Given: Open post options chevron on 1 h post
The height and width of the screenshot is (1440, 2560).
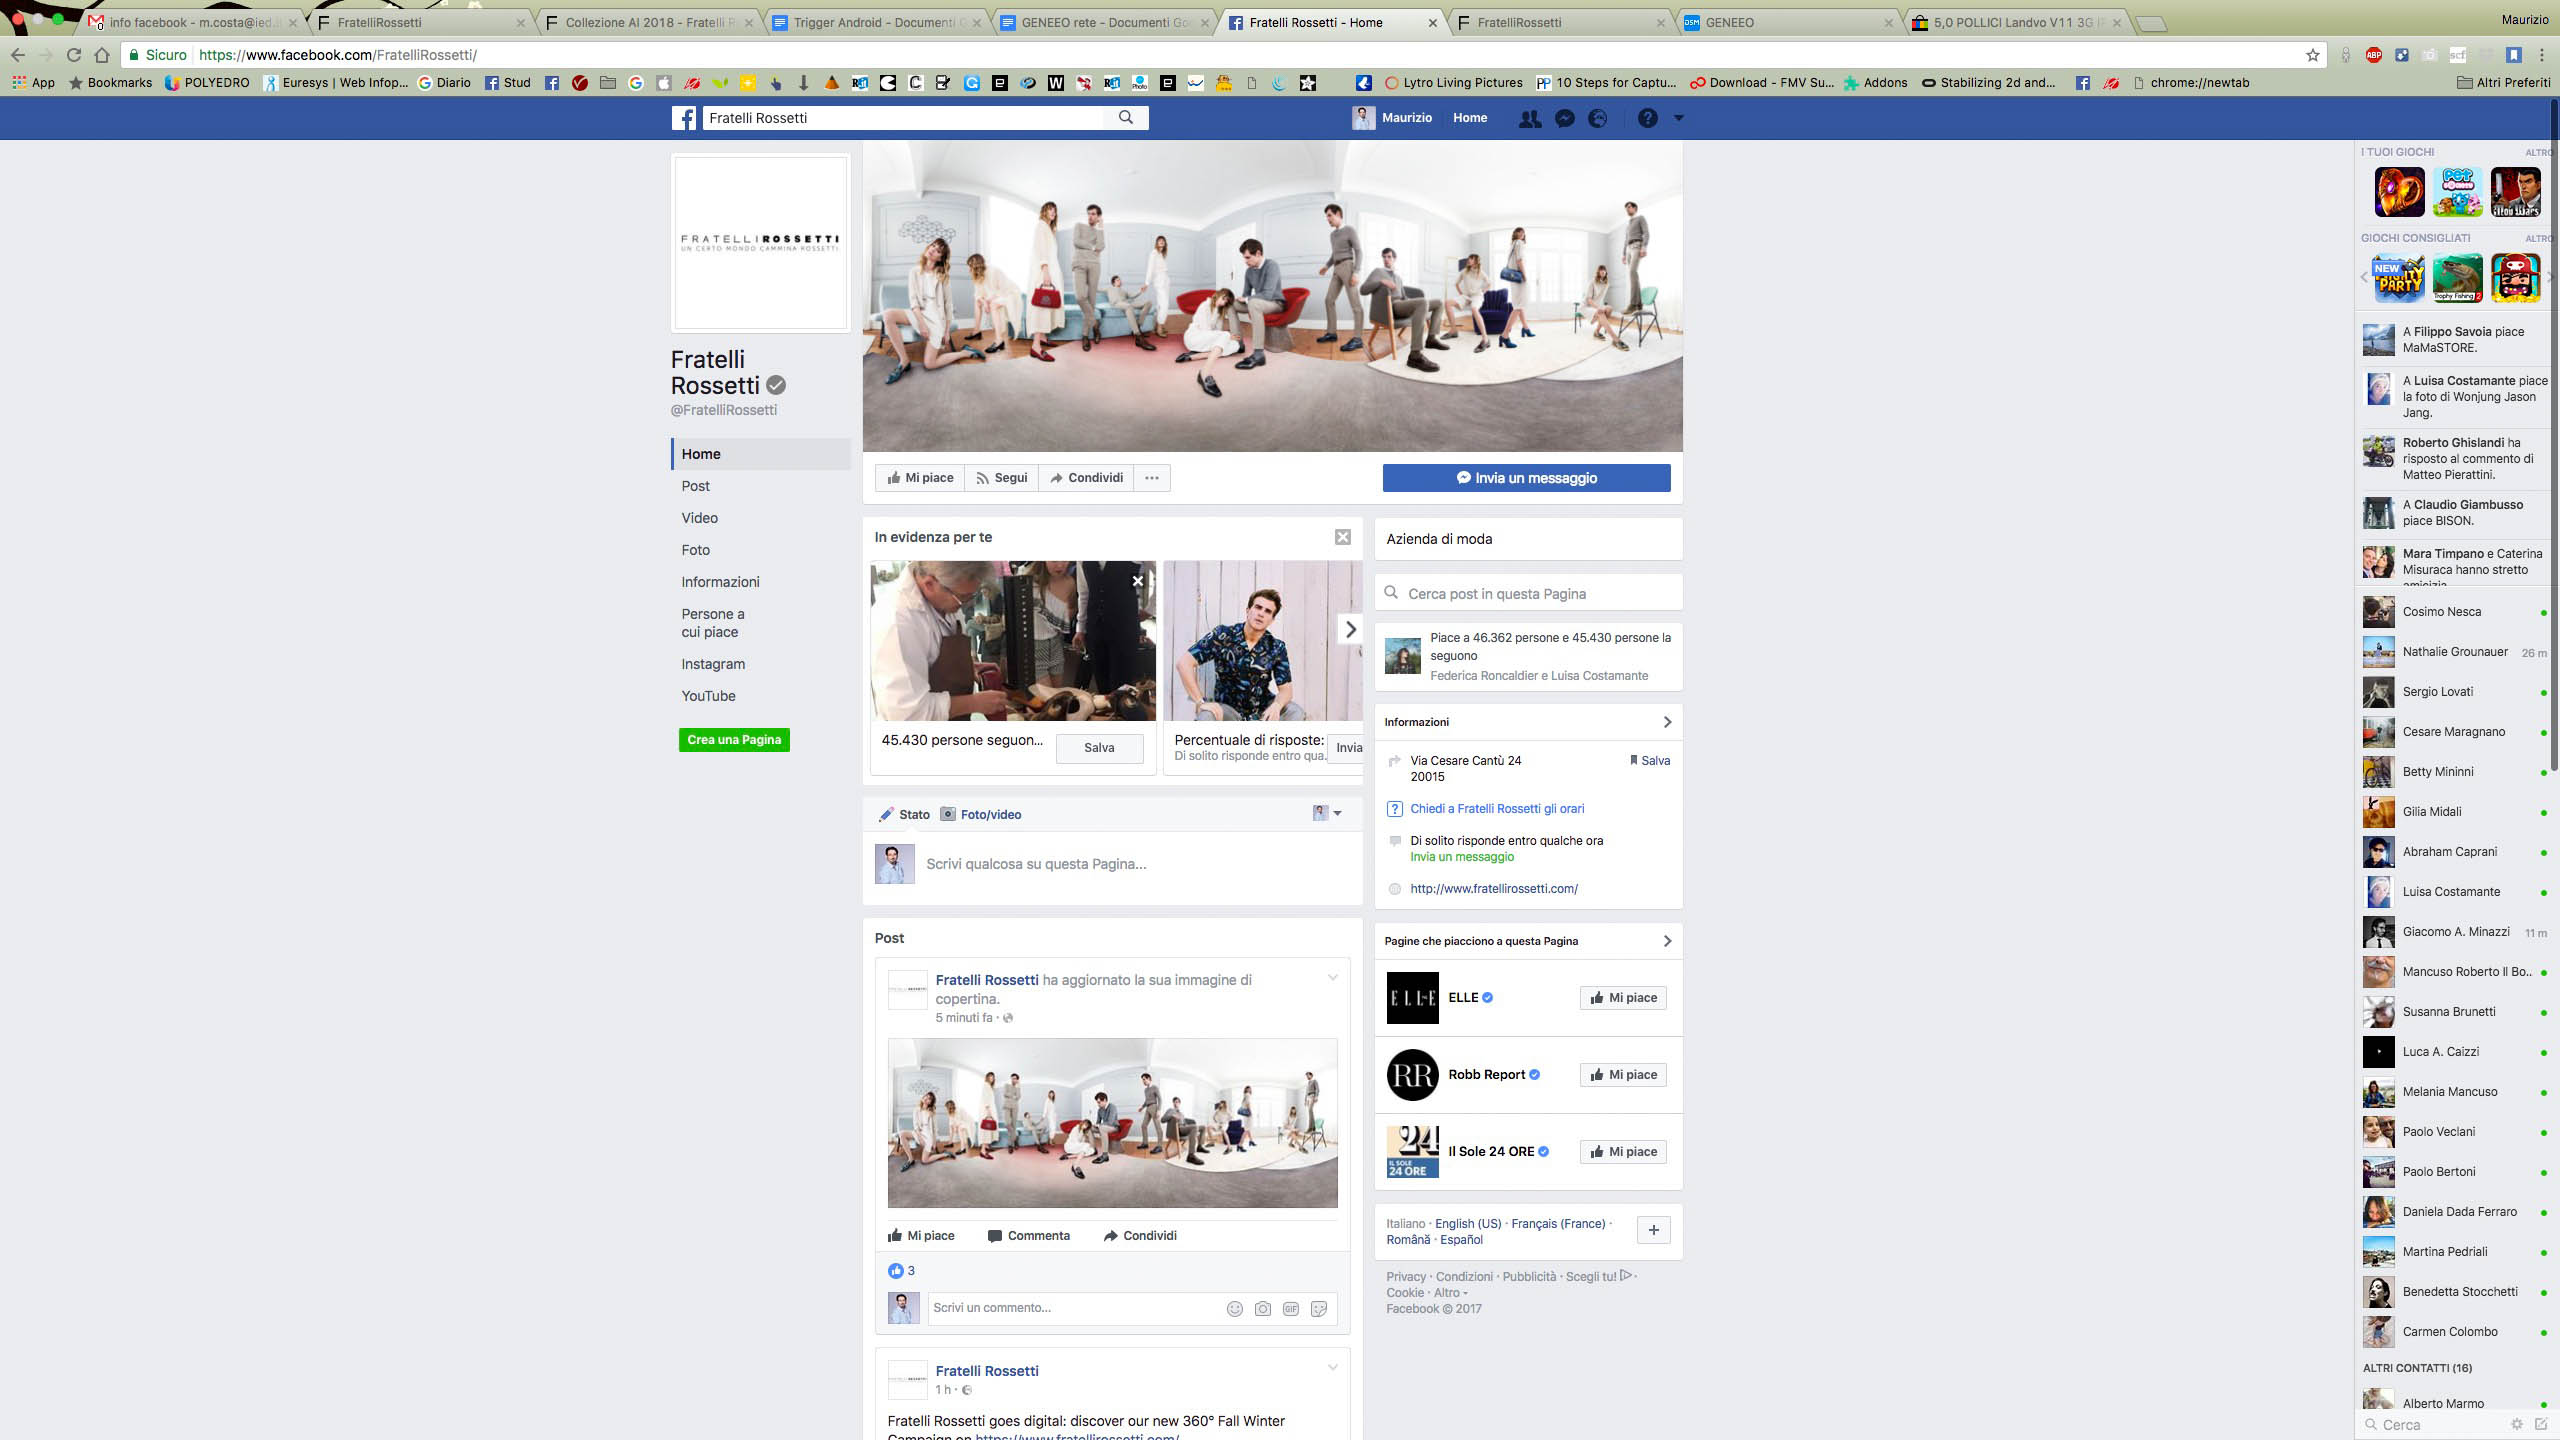Looking at the screenshot, I should tap(1333, 1368).
